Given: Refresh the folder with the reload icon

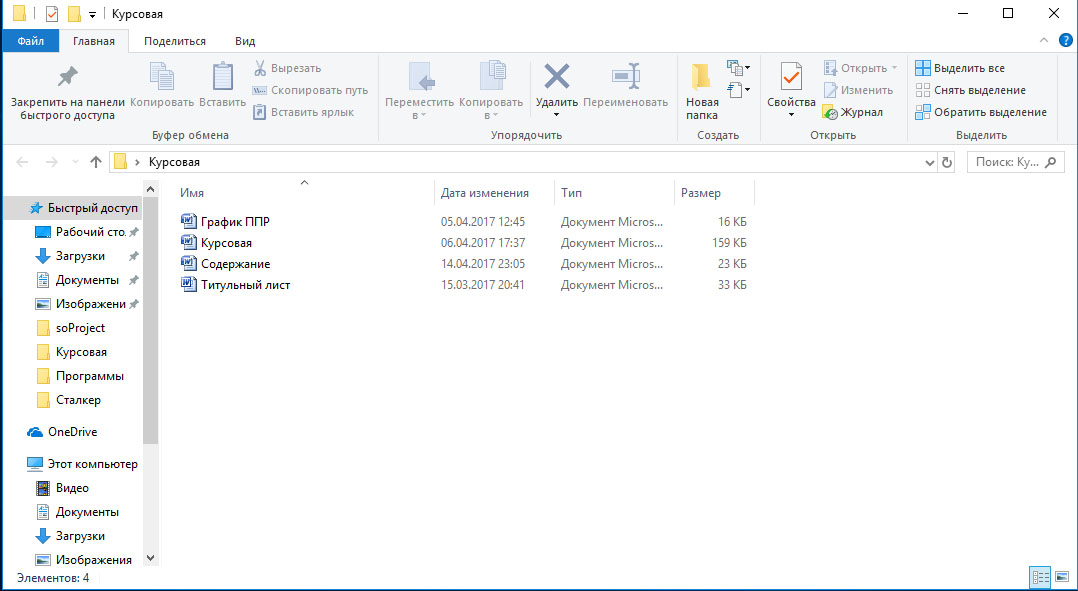Looking at the screenshot, I should pos(947,162).
